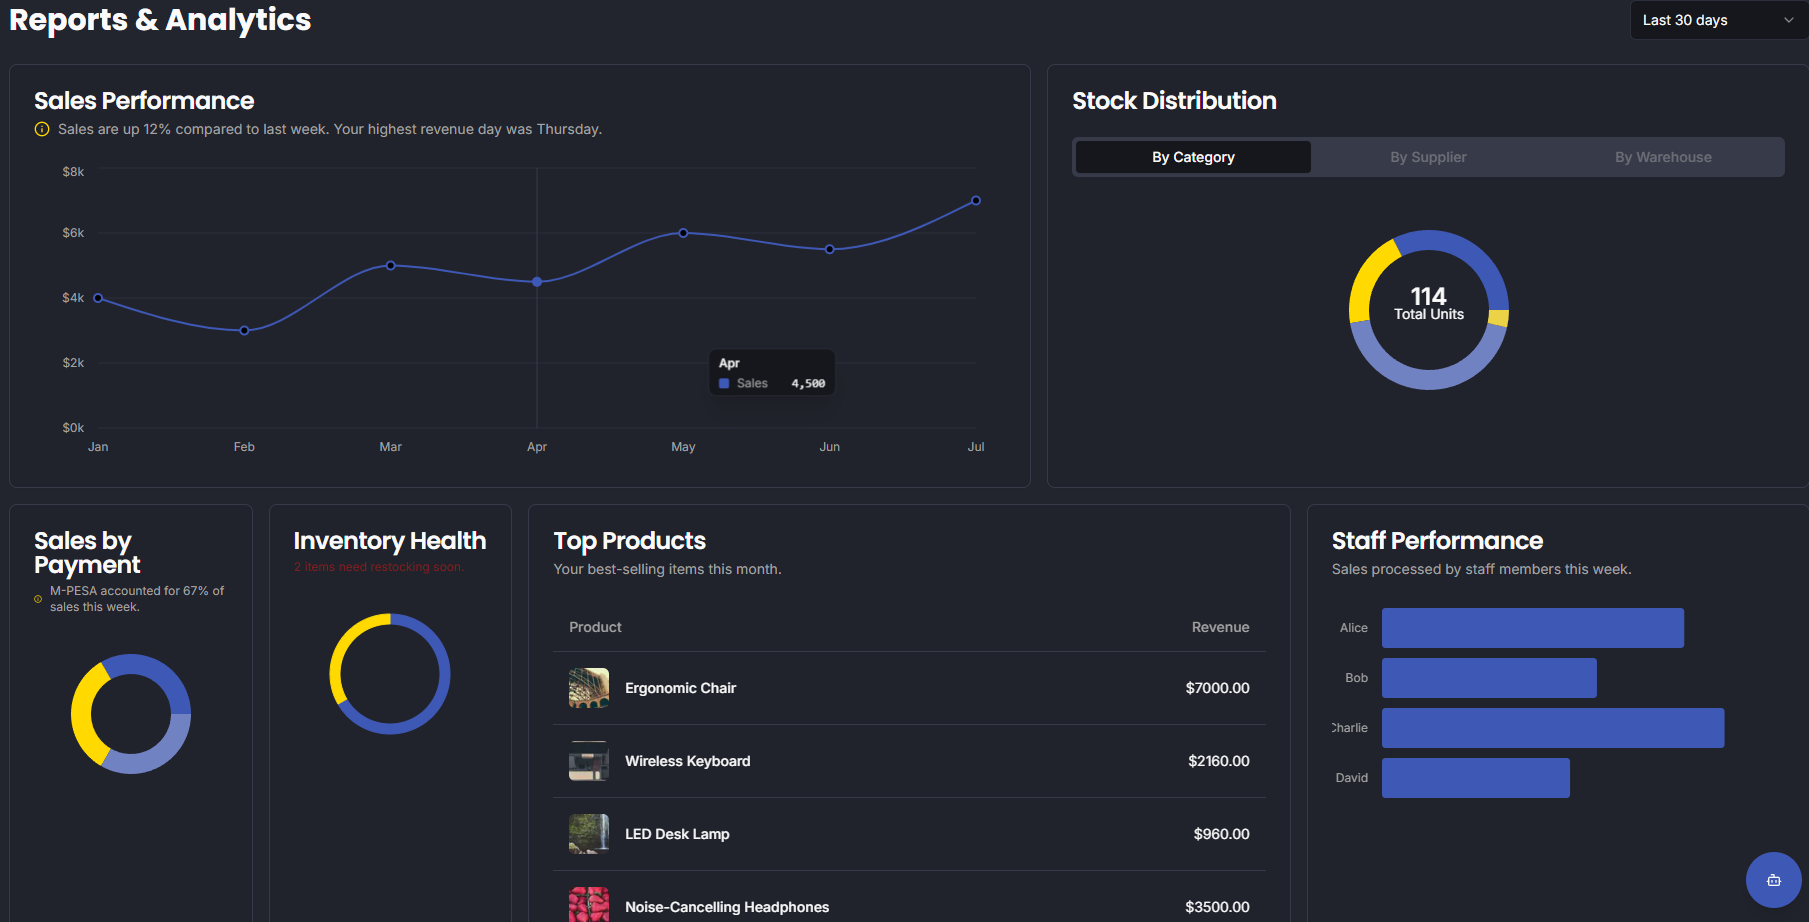The image size is (1809, 922).
Task: Click Alice's bar in Staff Performance
Action: pyautogui.click(x=1532, y=627)
